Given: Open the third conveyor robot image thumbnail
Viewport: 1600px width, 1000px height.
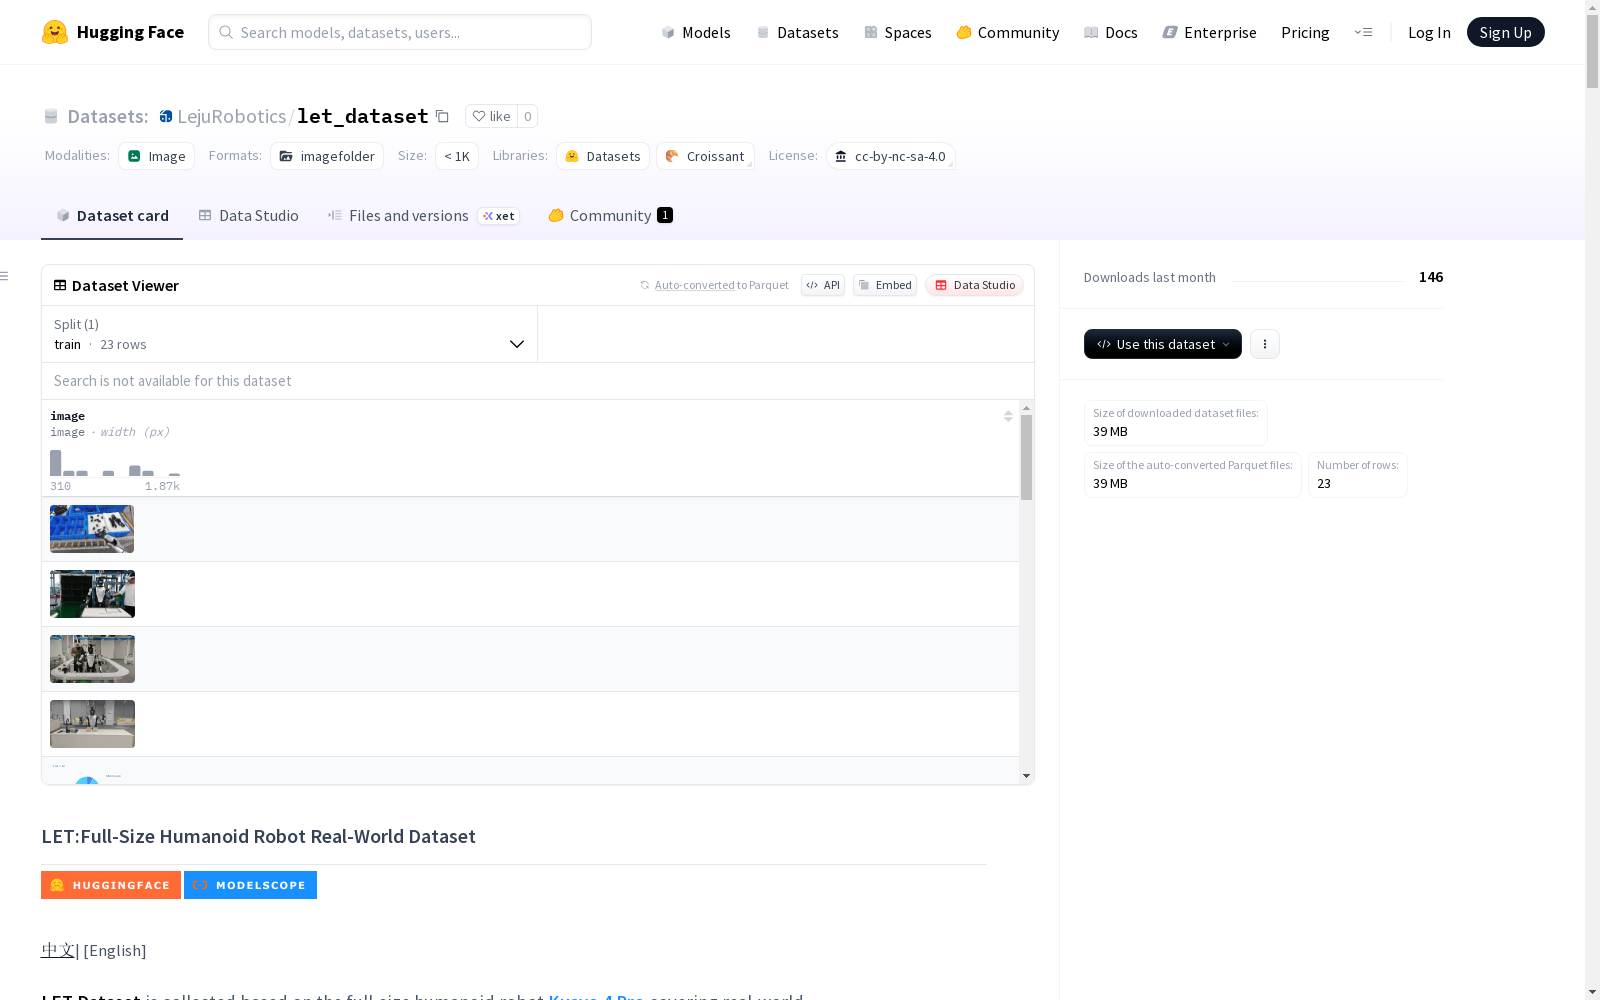Looking at the screenshot, I should 92,659.
